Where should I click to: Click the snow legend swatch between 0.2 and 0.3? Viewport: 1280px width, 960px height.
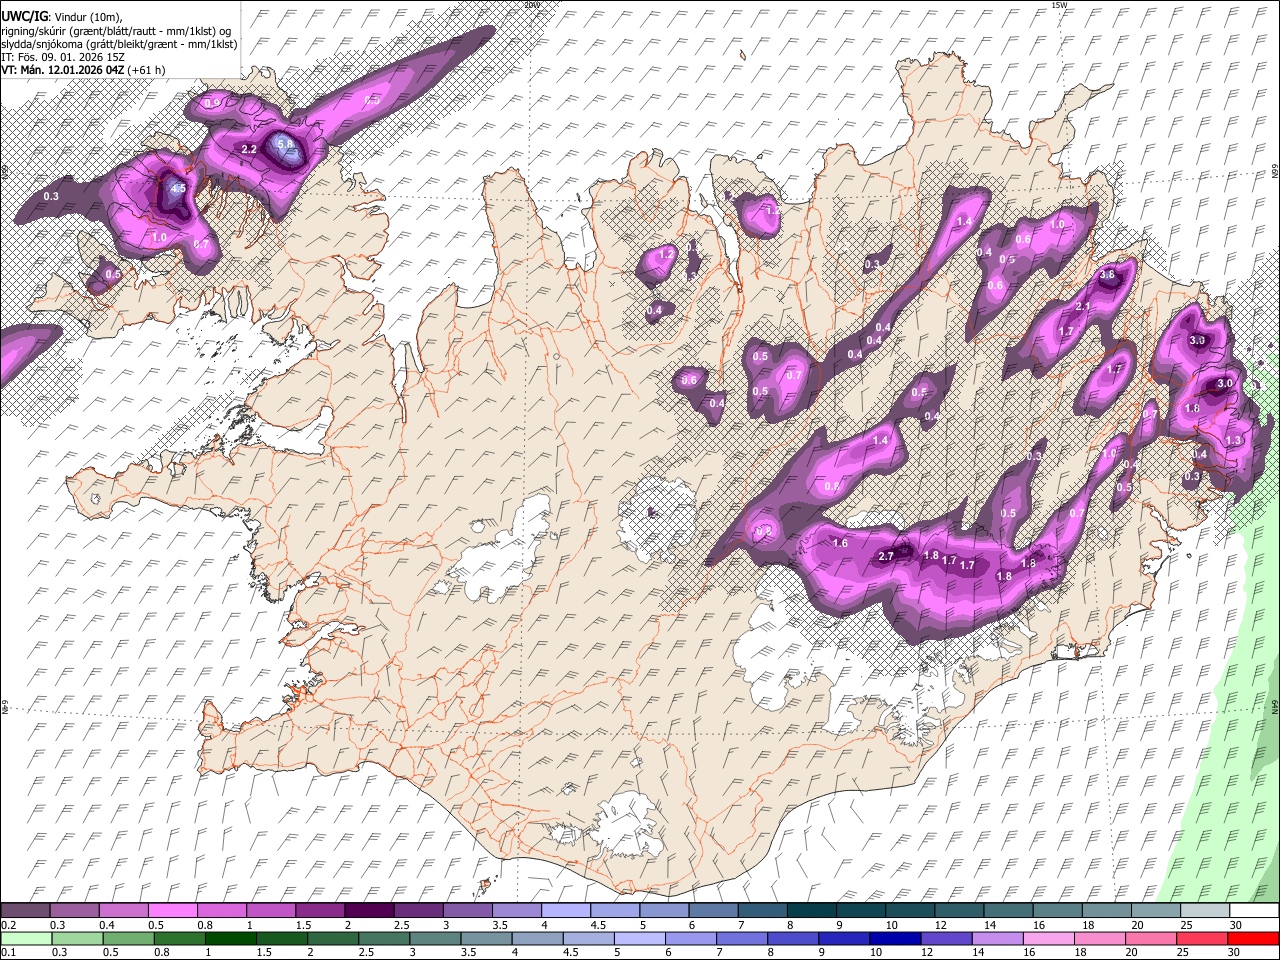(25, 911)
